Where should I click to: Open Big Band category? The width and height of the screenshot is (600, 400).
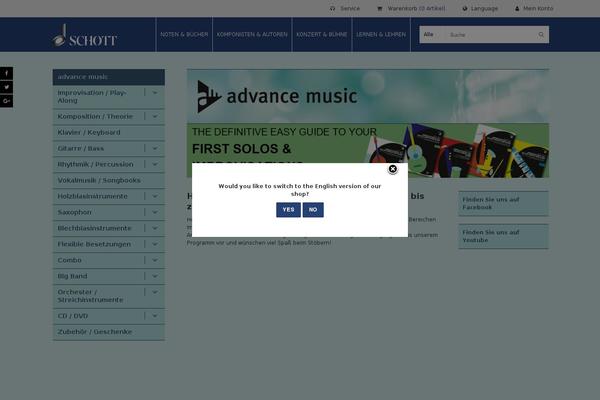[72, 276]
